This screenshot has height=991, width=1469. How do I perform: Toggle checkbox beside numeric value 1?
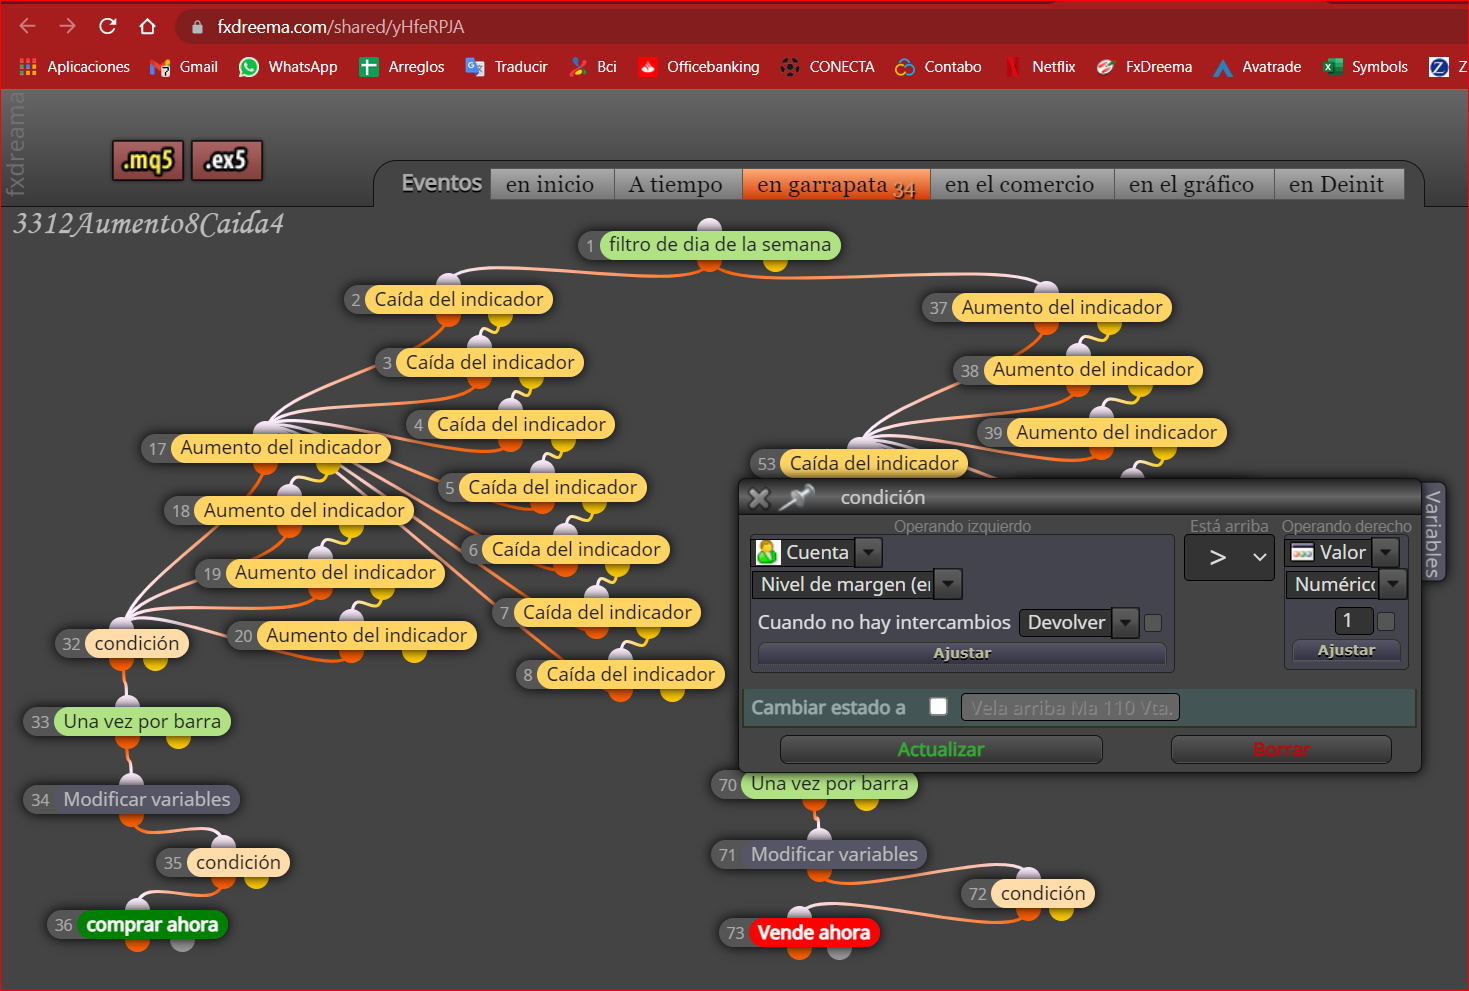(1386, 621)
